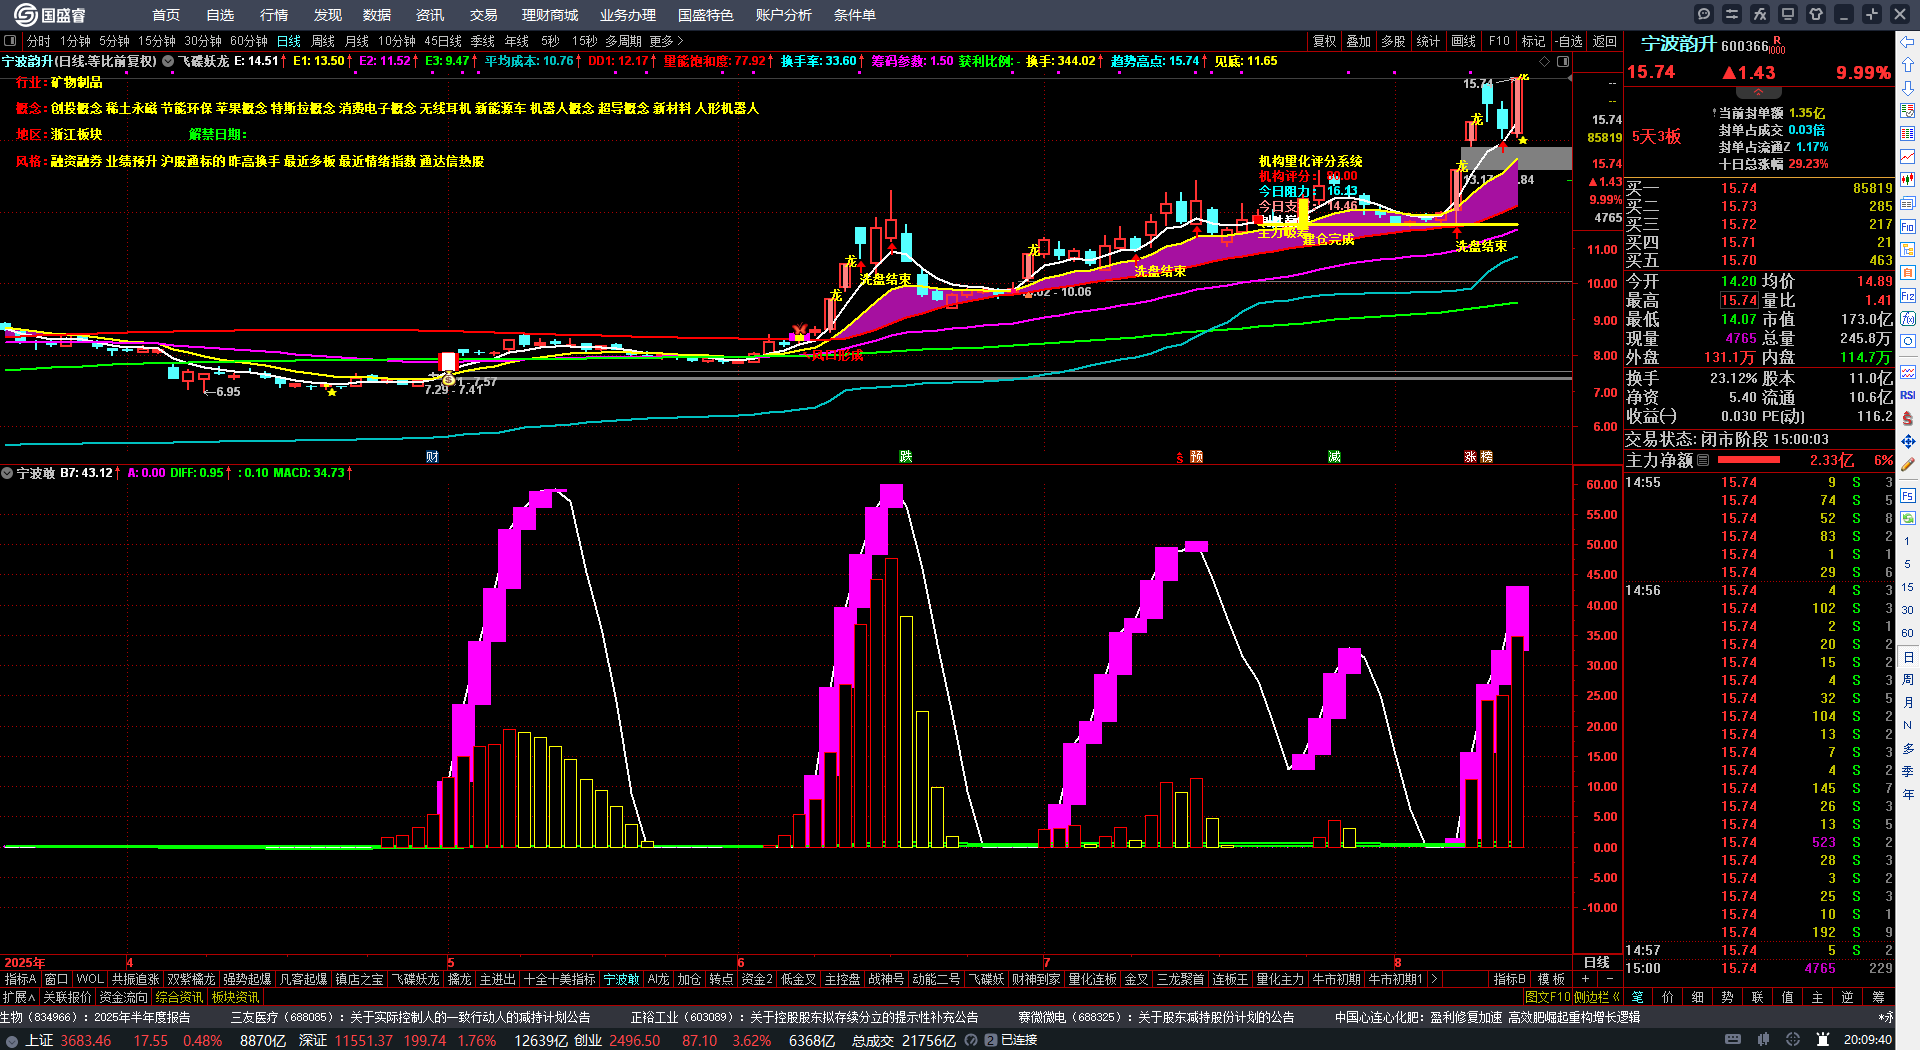Toggle the small checkbox left of 分时
Screen dimensions: 1920x1050
(x=10, y=41)
